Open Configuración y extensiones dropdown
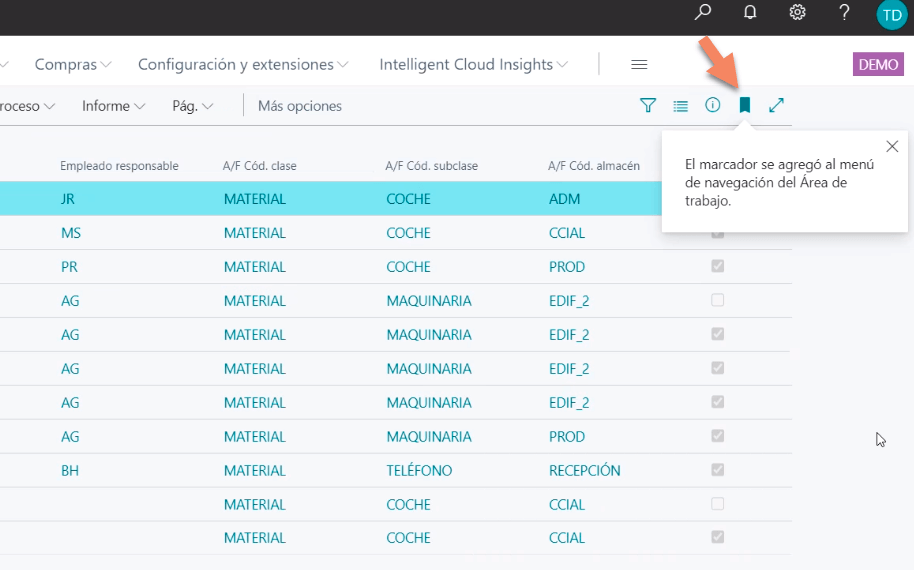The width and height of the screenshot is (914, 570). coord(243,64)
